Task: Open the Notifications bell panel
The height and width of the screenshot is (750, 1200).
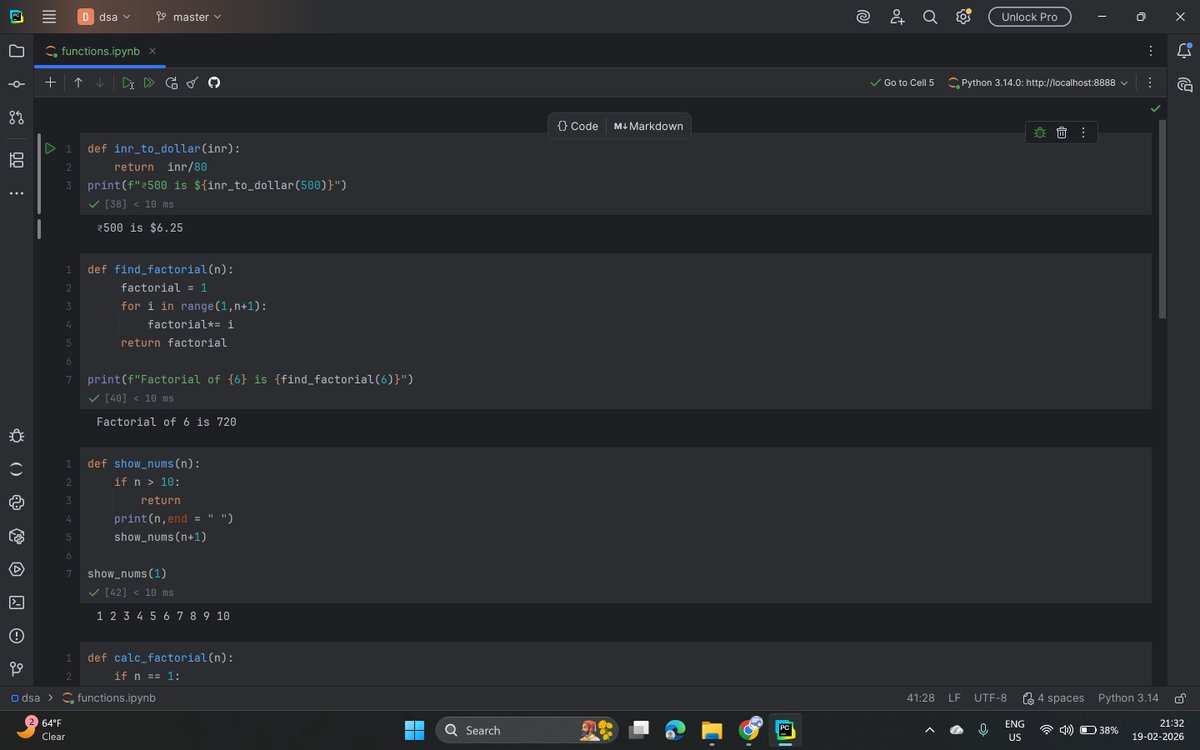Action: (x=1184, y=50)
